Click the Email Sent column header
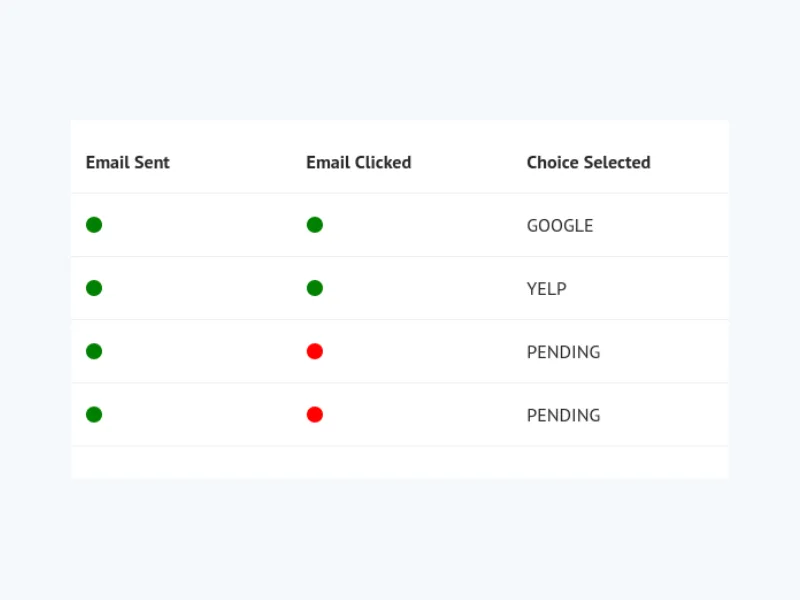 pos(128,162)
